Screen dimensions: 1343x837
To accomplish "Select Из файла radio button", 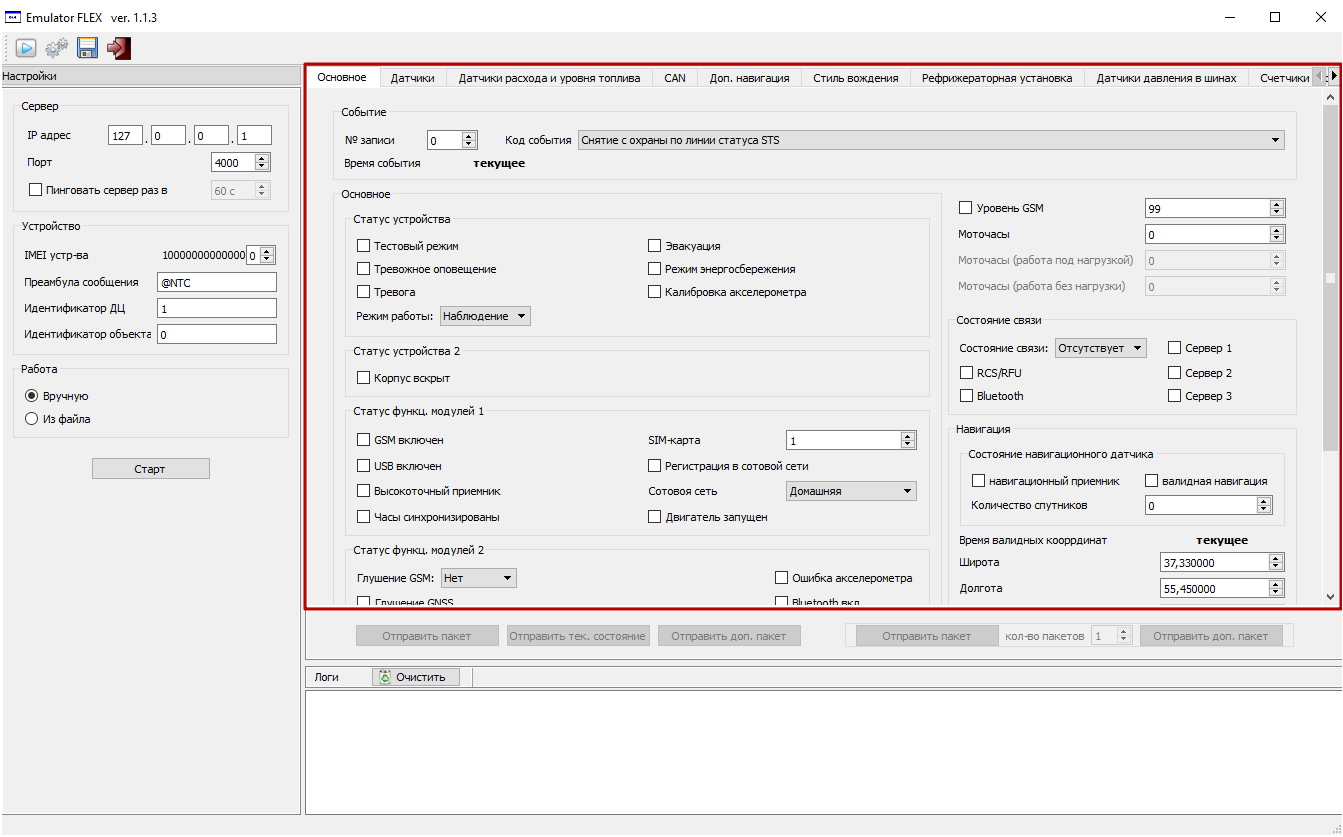I will point(32,419).
